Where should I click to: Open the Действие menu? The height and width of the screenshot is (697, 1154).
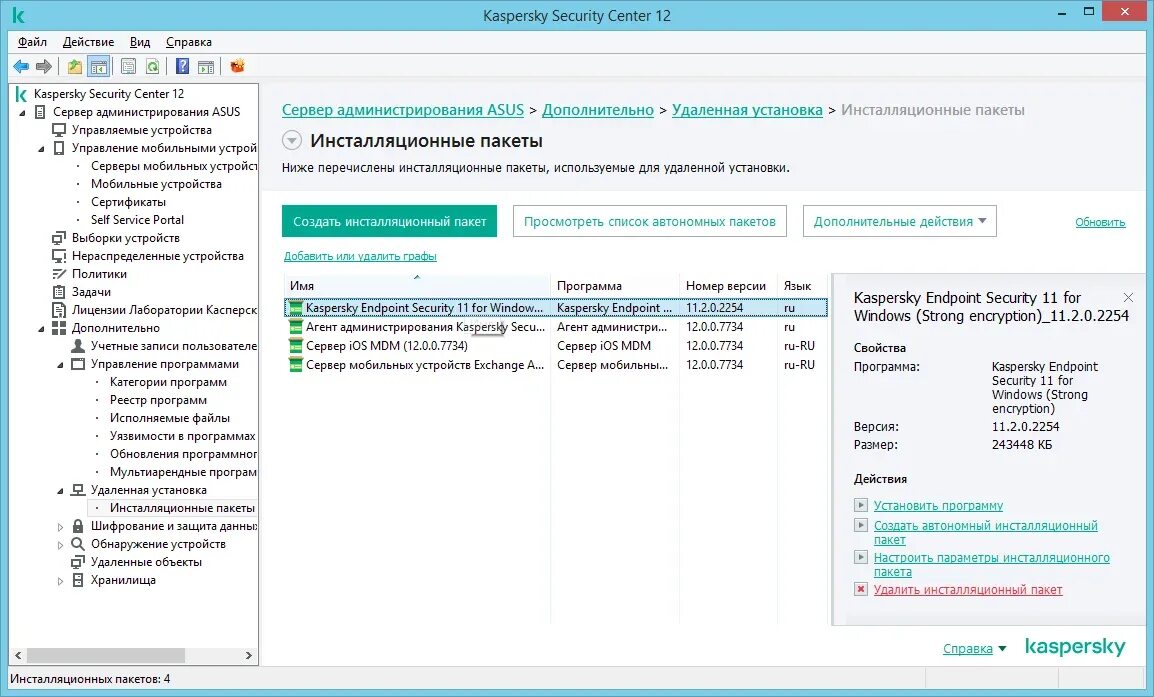tap(88, 42)
